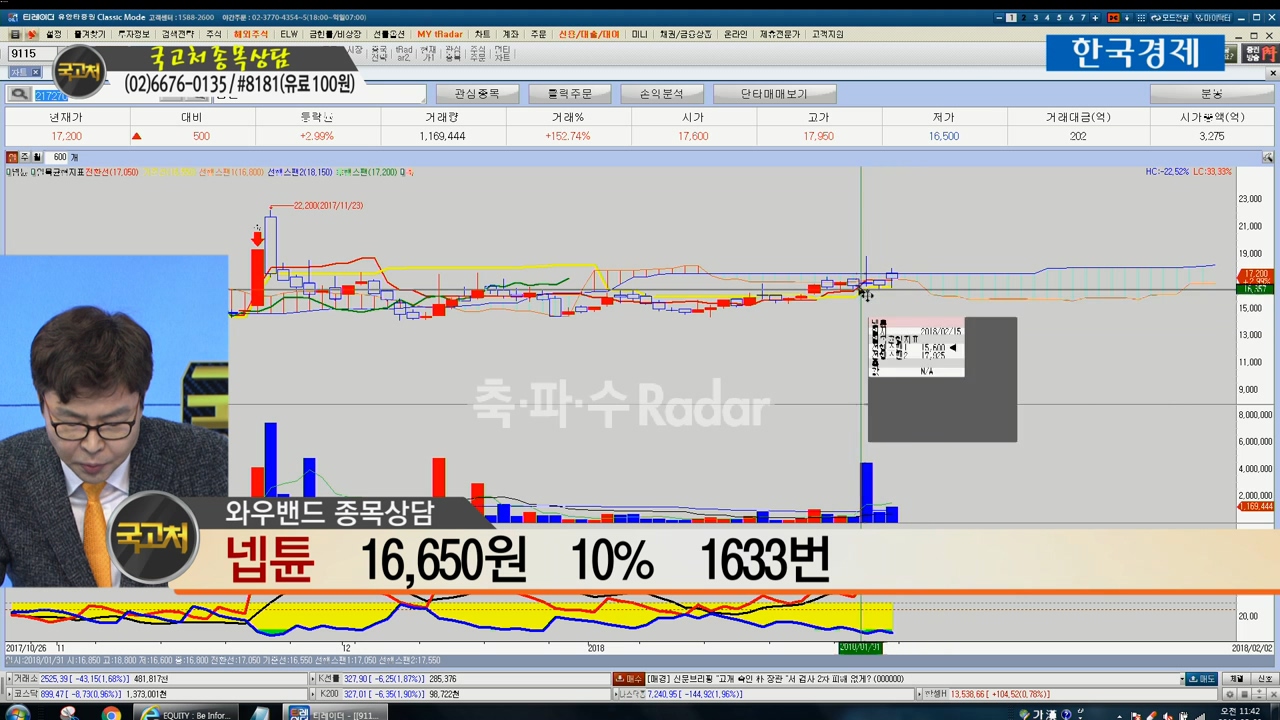Open the K200 index dropdown
This screenshot has height=720, width=1280.
313,694
